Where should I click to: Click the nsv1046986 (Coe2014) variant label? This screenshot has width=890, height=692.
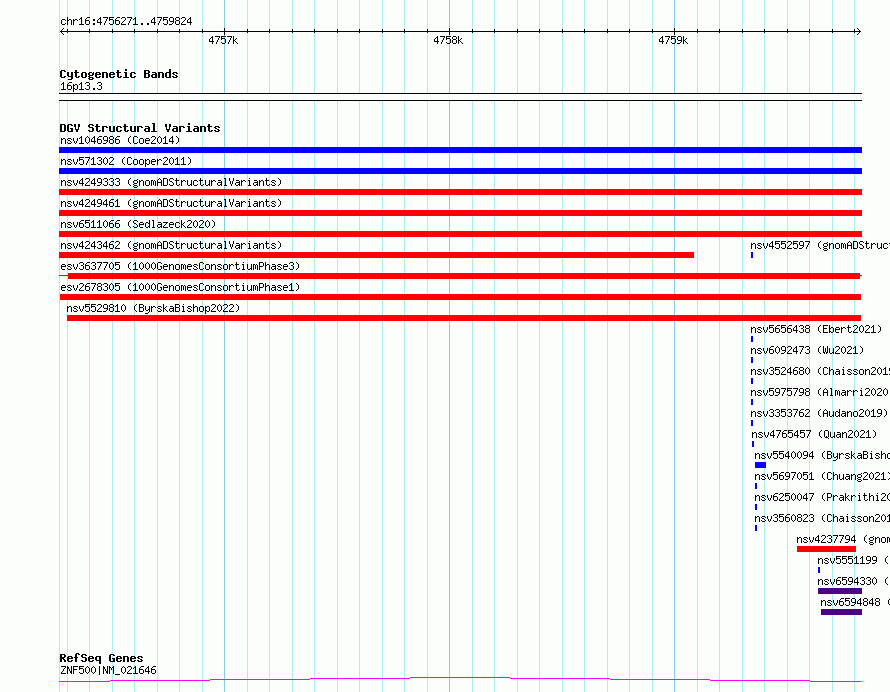coord(120,140)
